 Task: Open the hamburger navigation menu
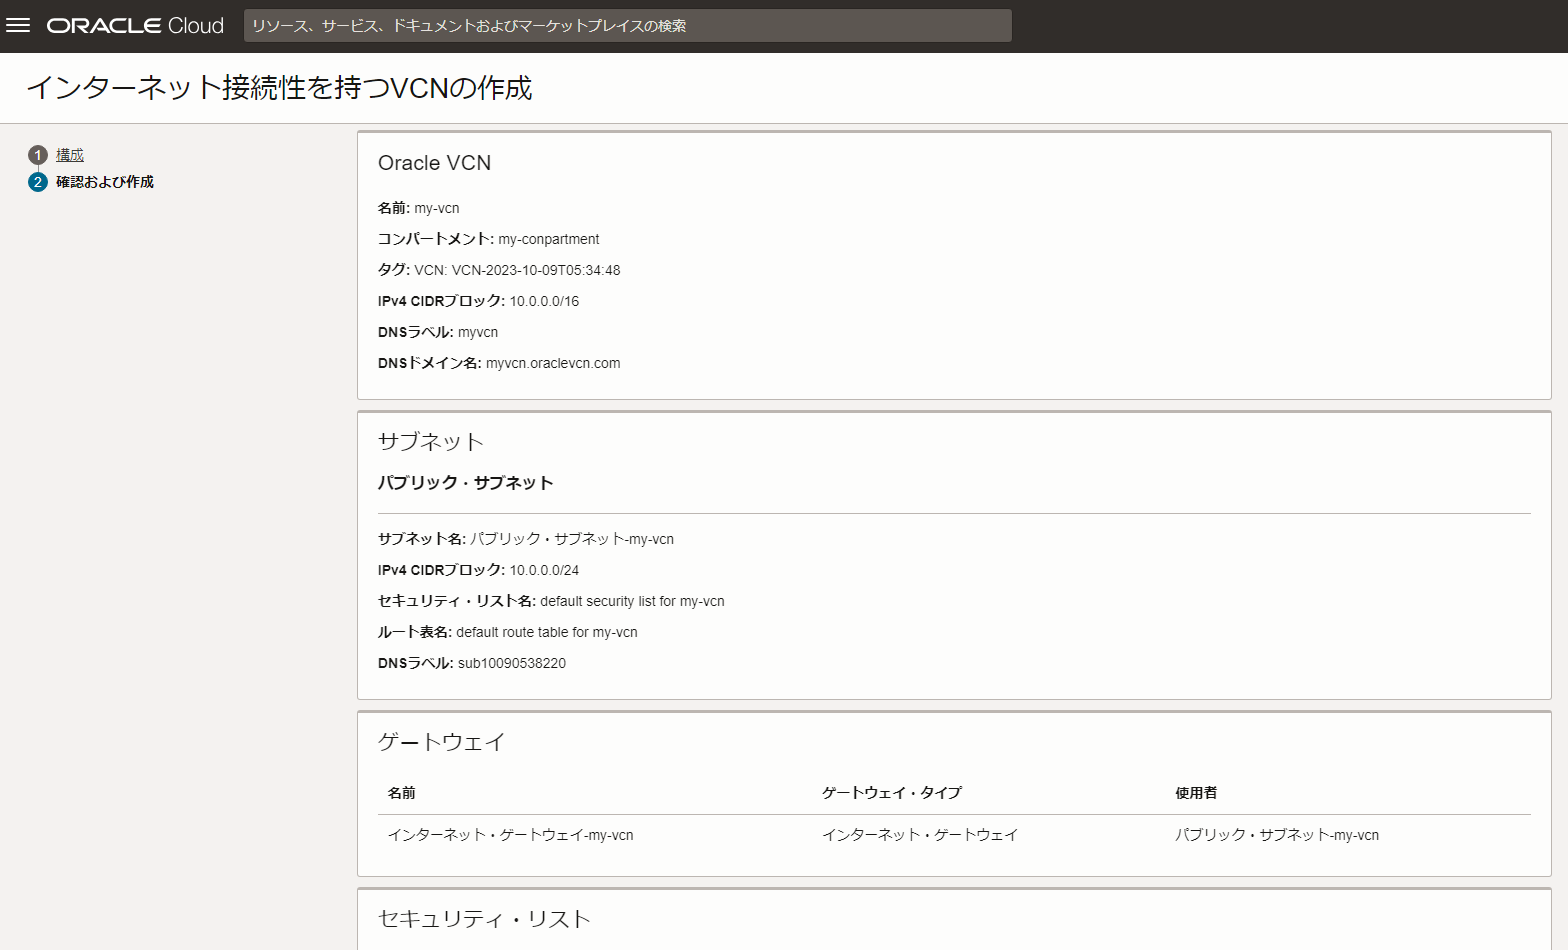pyautogui.click(x=18, y=25)
